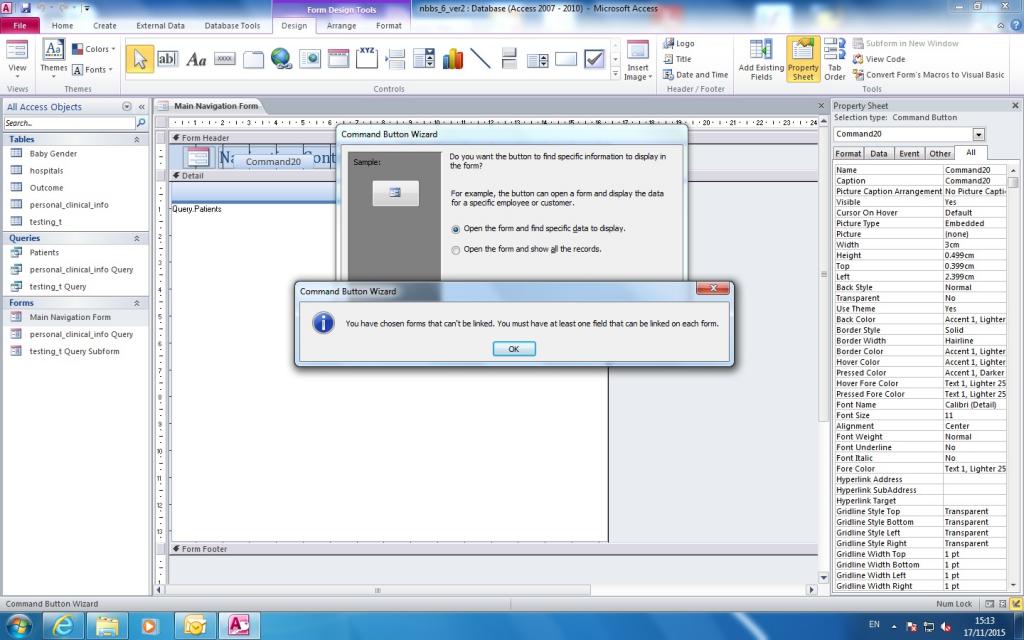
Task: Collapse the Queries group in navigation pane
Action: [x=136, y=239]
